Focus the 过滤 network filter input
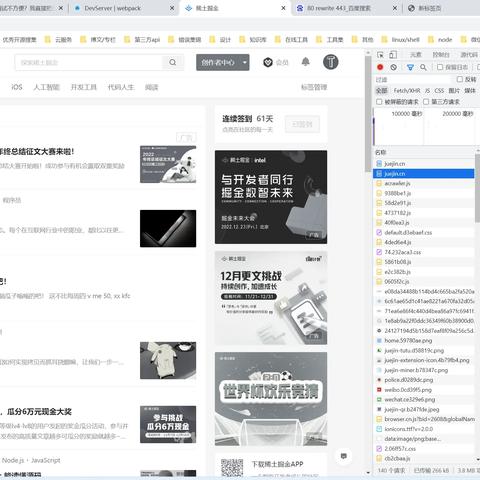 click(x=413, y=79)
